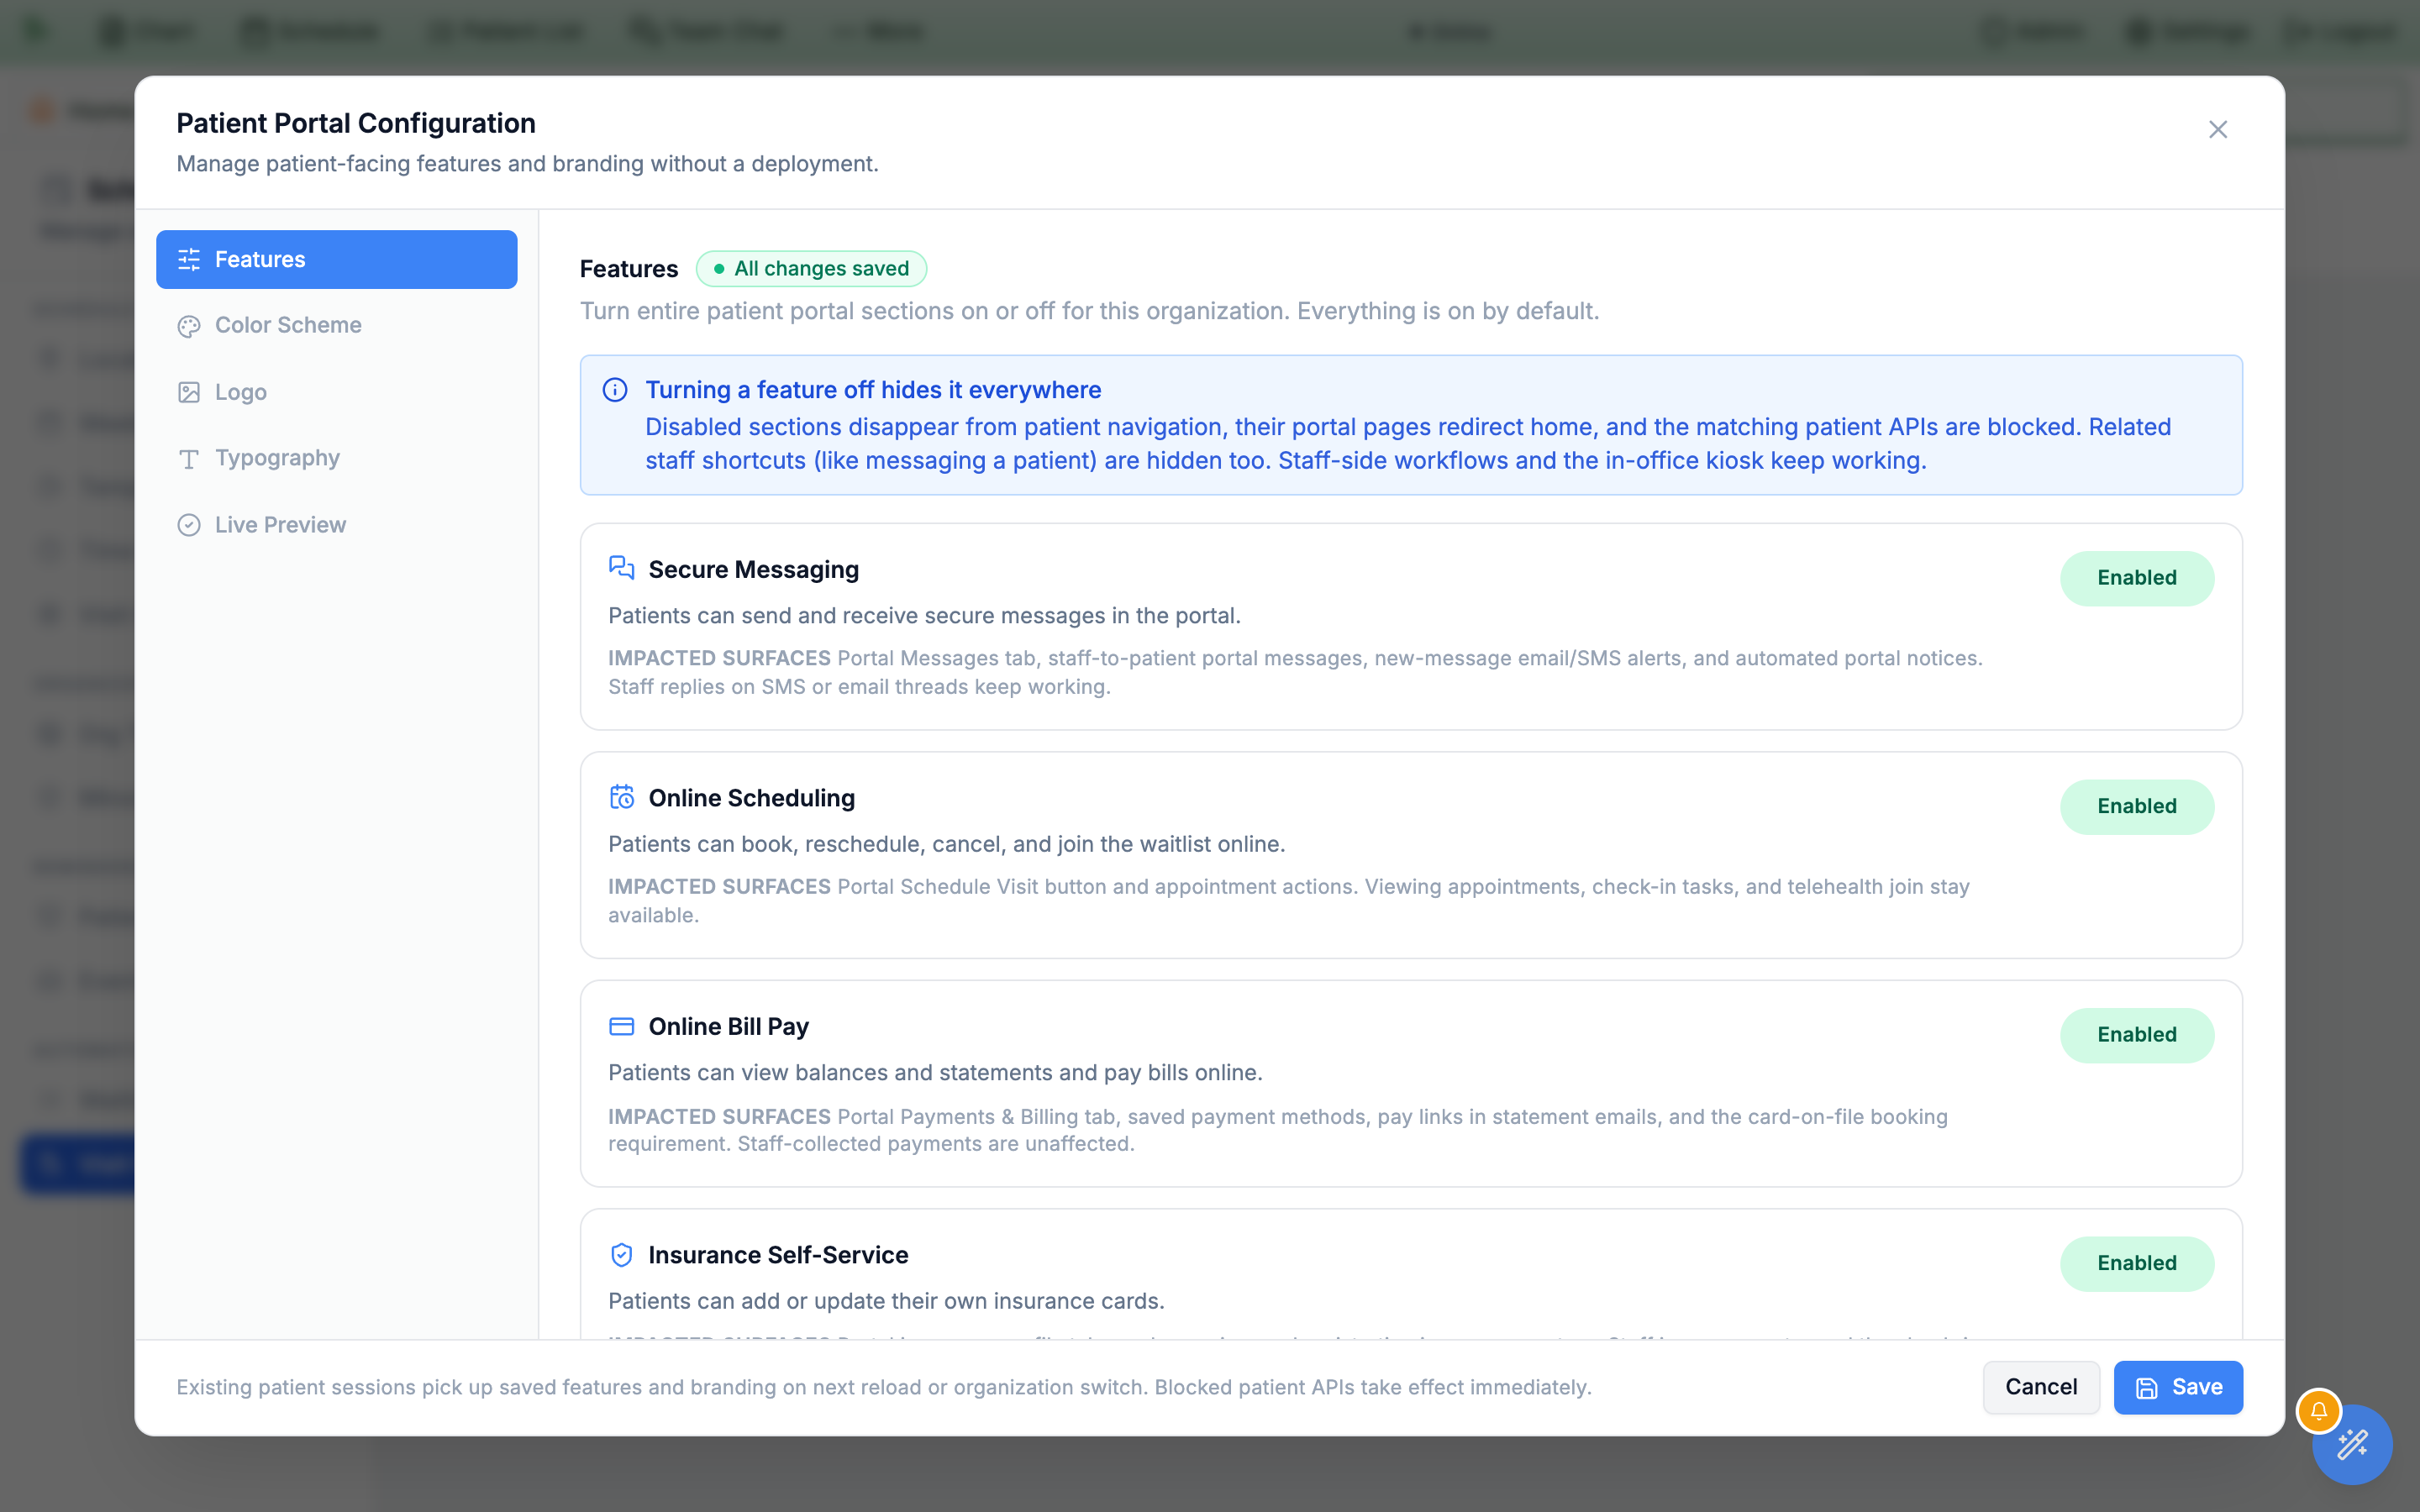
Task: Click "Turning a feature off hides it everywhere"
Action: pyautogui.click(x=873, y=390)
